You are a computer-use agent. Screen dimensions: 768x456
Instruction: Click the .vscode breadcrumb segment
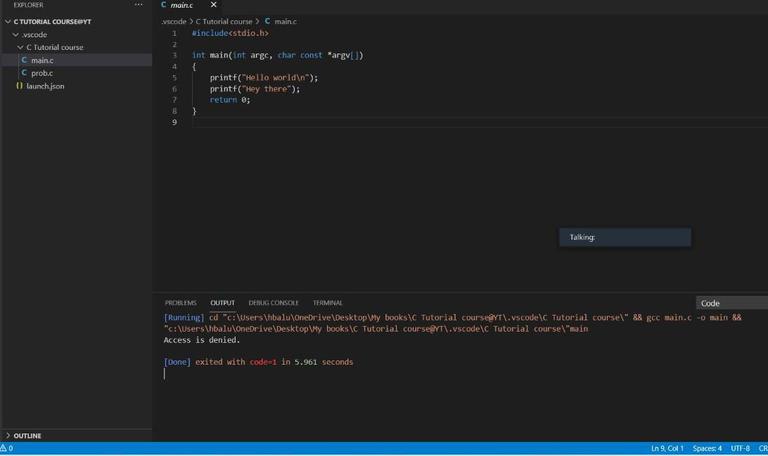point(173,21)
